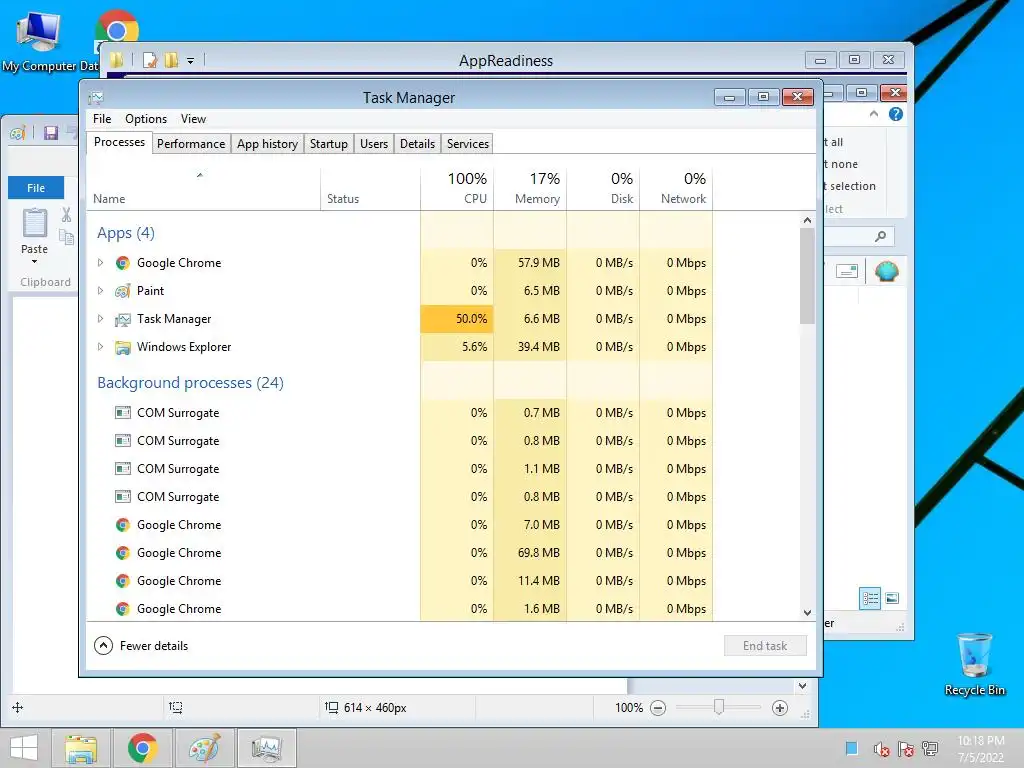Switch to the App history tab
Screen dimensions: 1024x768
tap(267, 144)
